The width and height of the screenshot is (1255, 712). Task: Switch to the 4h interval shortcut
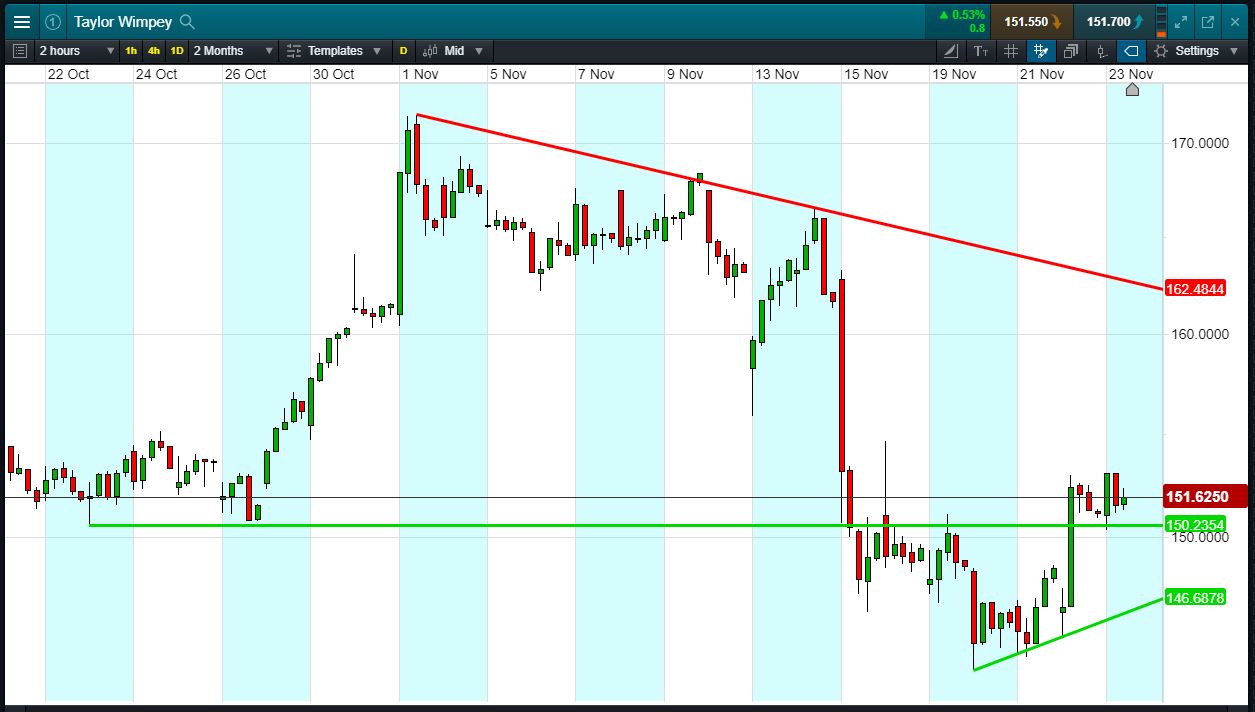(154, 51)
